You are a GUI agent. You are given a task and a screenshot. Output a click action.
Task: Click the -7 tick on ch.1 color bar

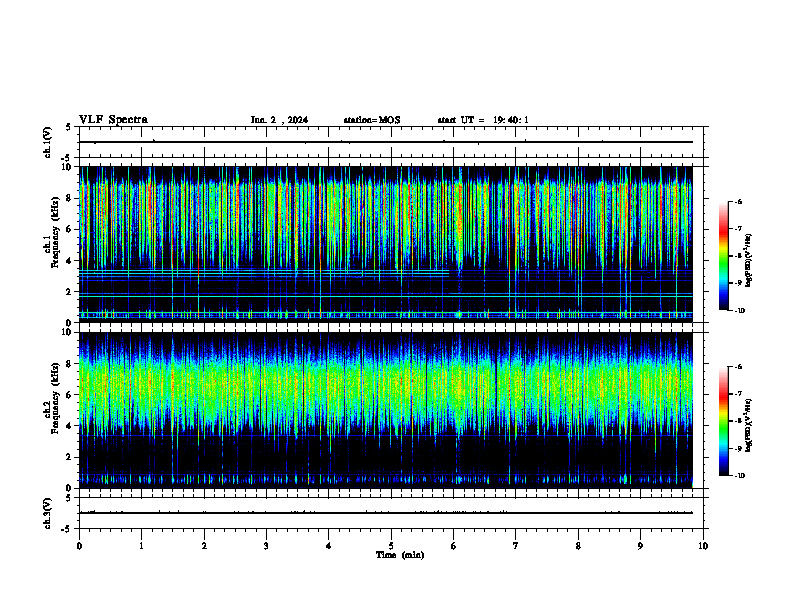pyautogui.click(x=738, y=229)
